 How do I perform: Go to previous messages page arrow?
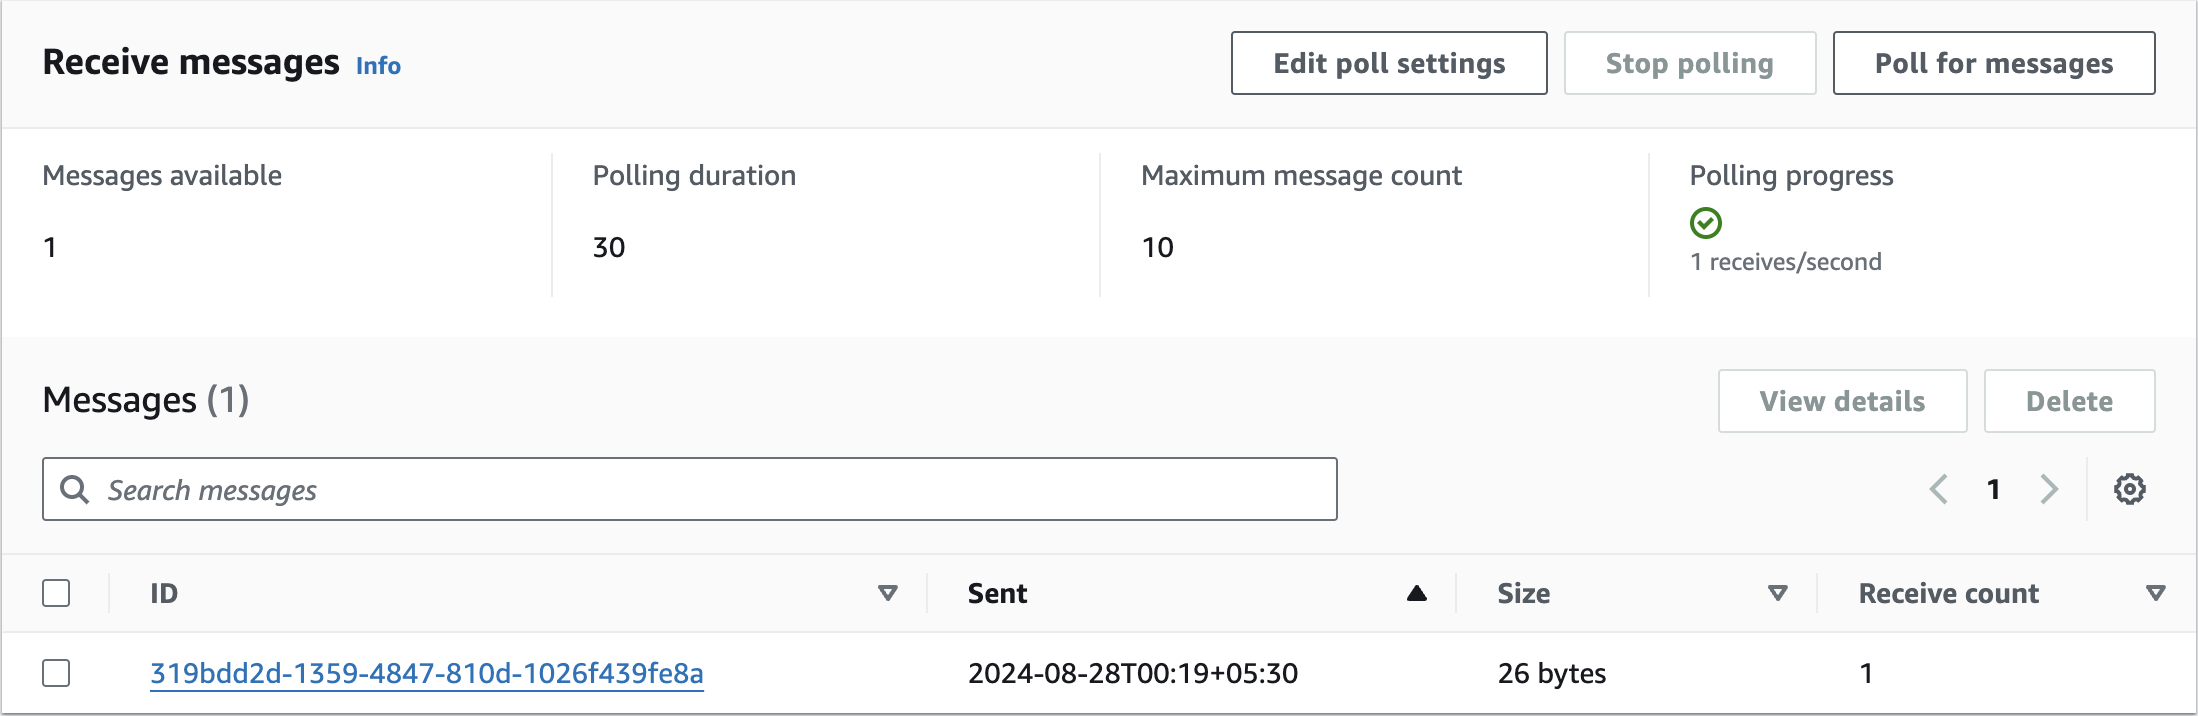pyautogui.click(x=1938, y=489)
